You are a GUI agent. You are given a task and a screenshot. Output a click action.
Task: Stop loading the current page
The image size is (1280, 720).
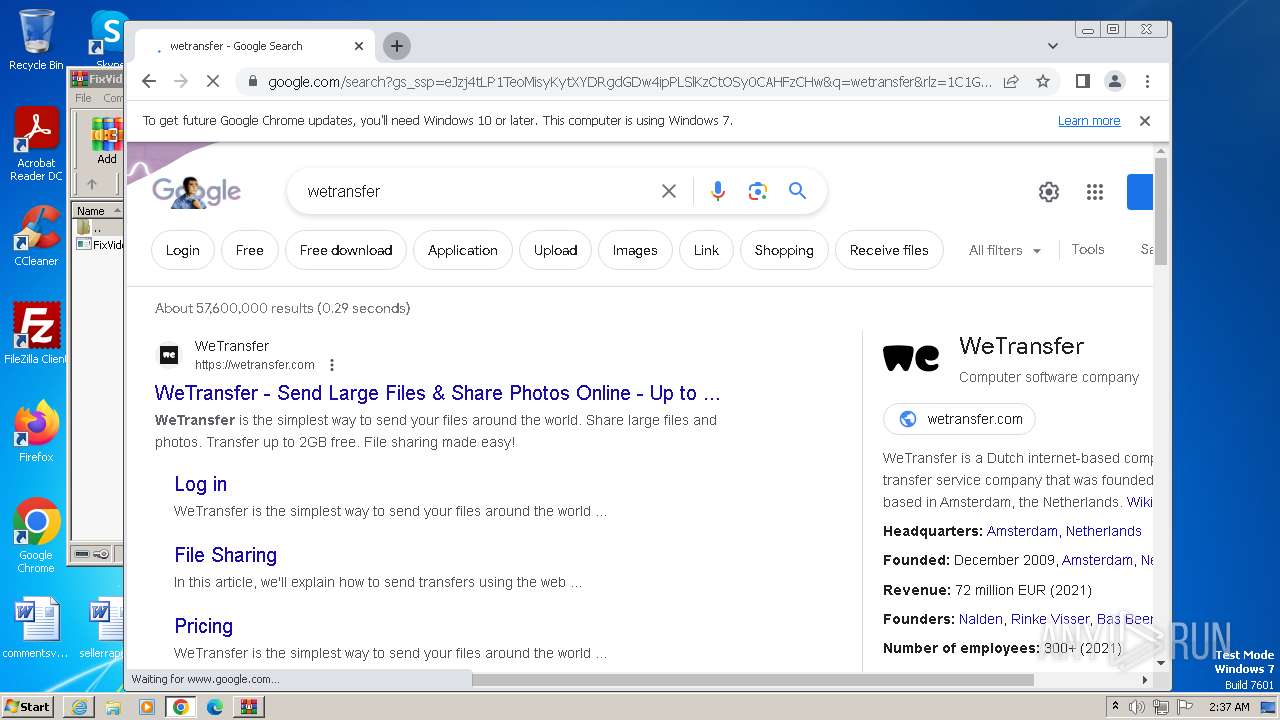coord(212,81)
